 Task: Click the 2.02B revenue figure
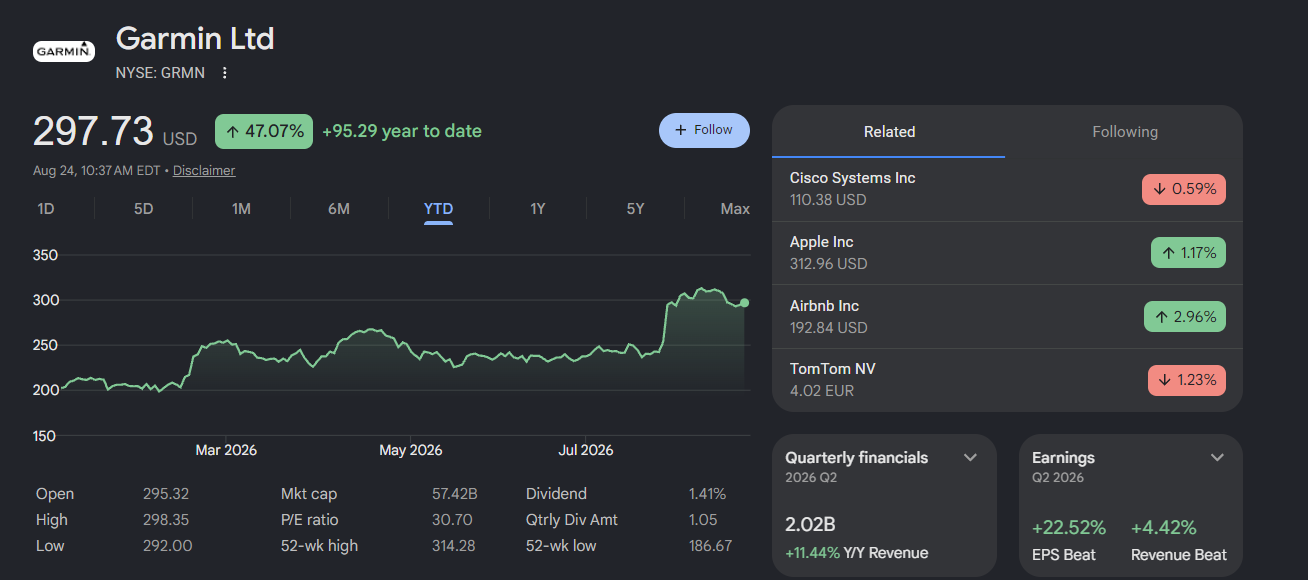810,525
